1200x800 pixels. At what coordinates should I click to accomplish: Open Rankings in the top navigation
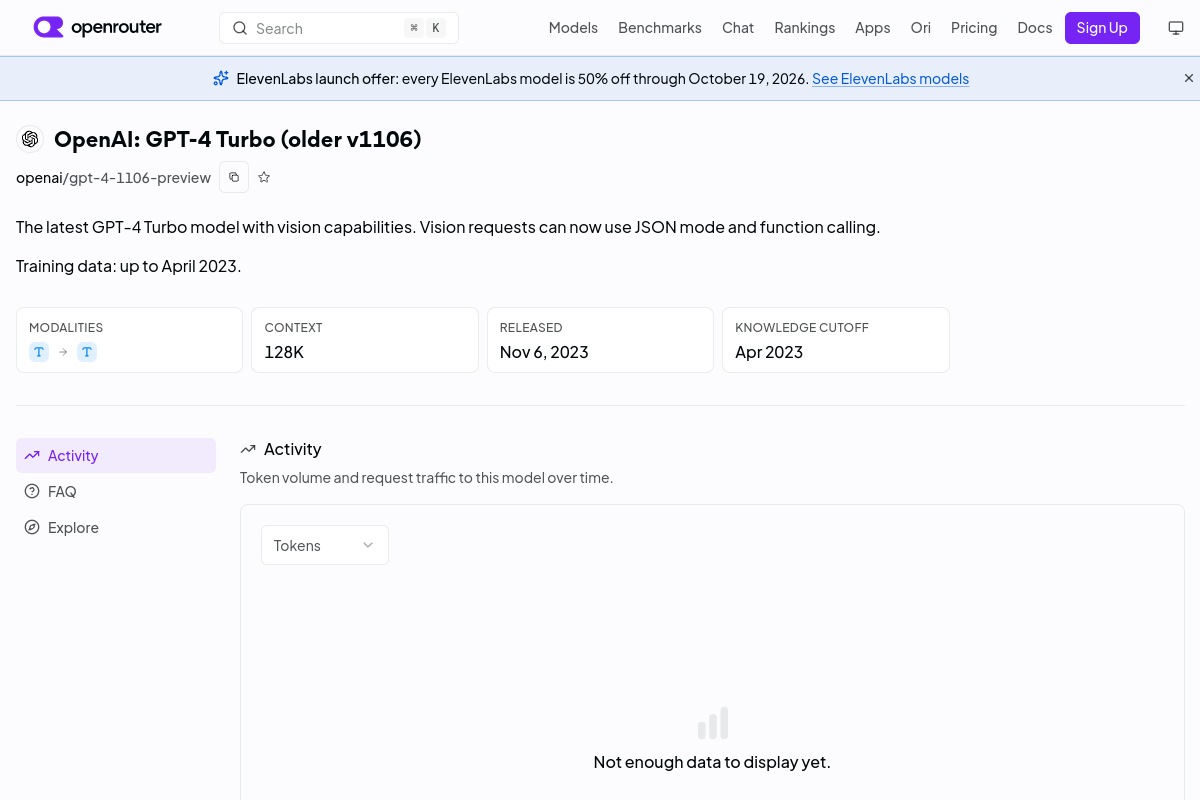805,28
